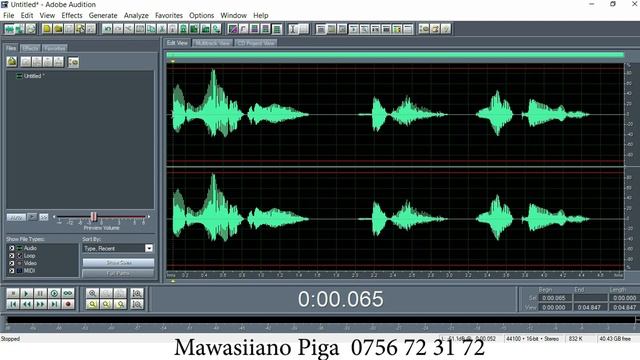640x360 pixels.
Task: Open the Help menu
Action: tap(261, 16)
